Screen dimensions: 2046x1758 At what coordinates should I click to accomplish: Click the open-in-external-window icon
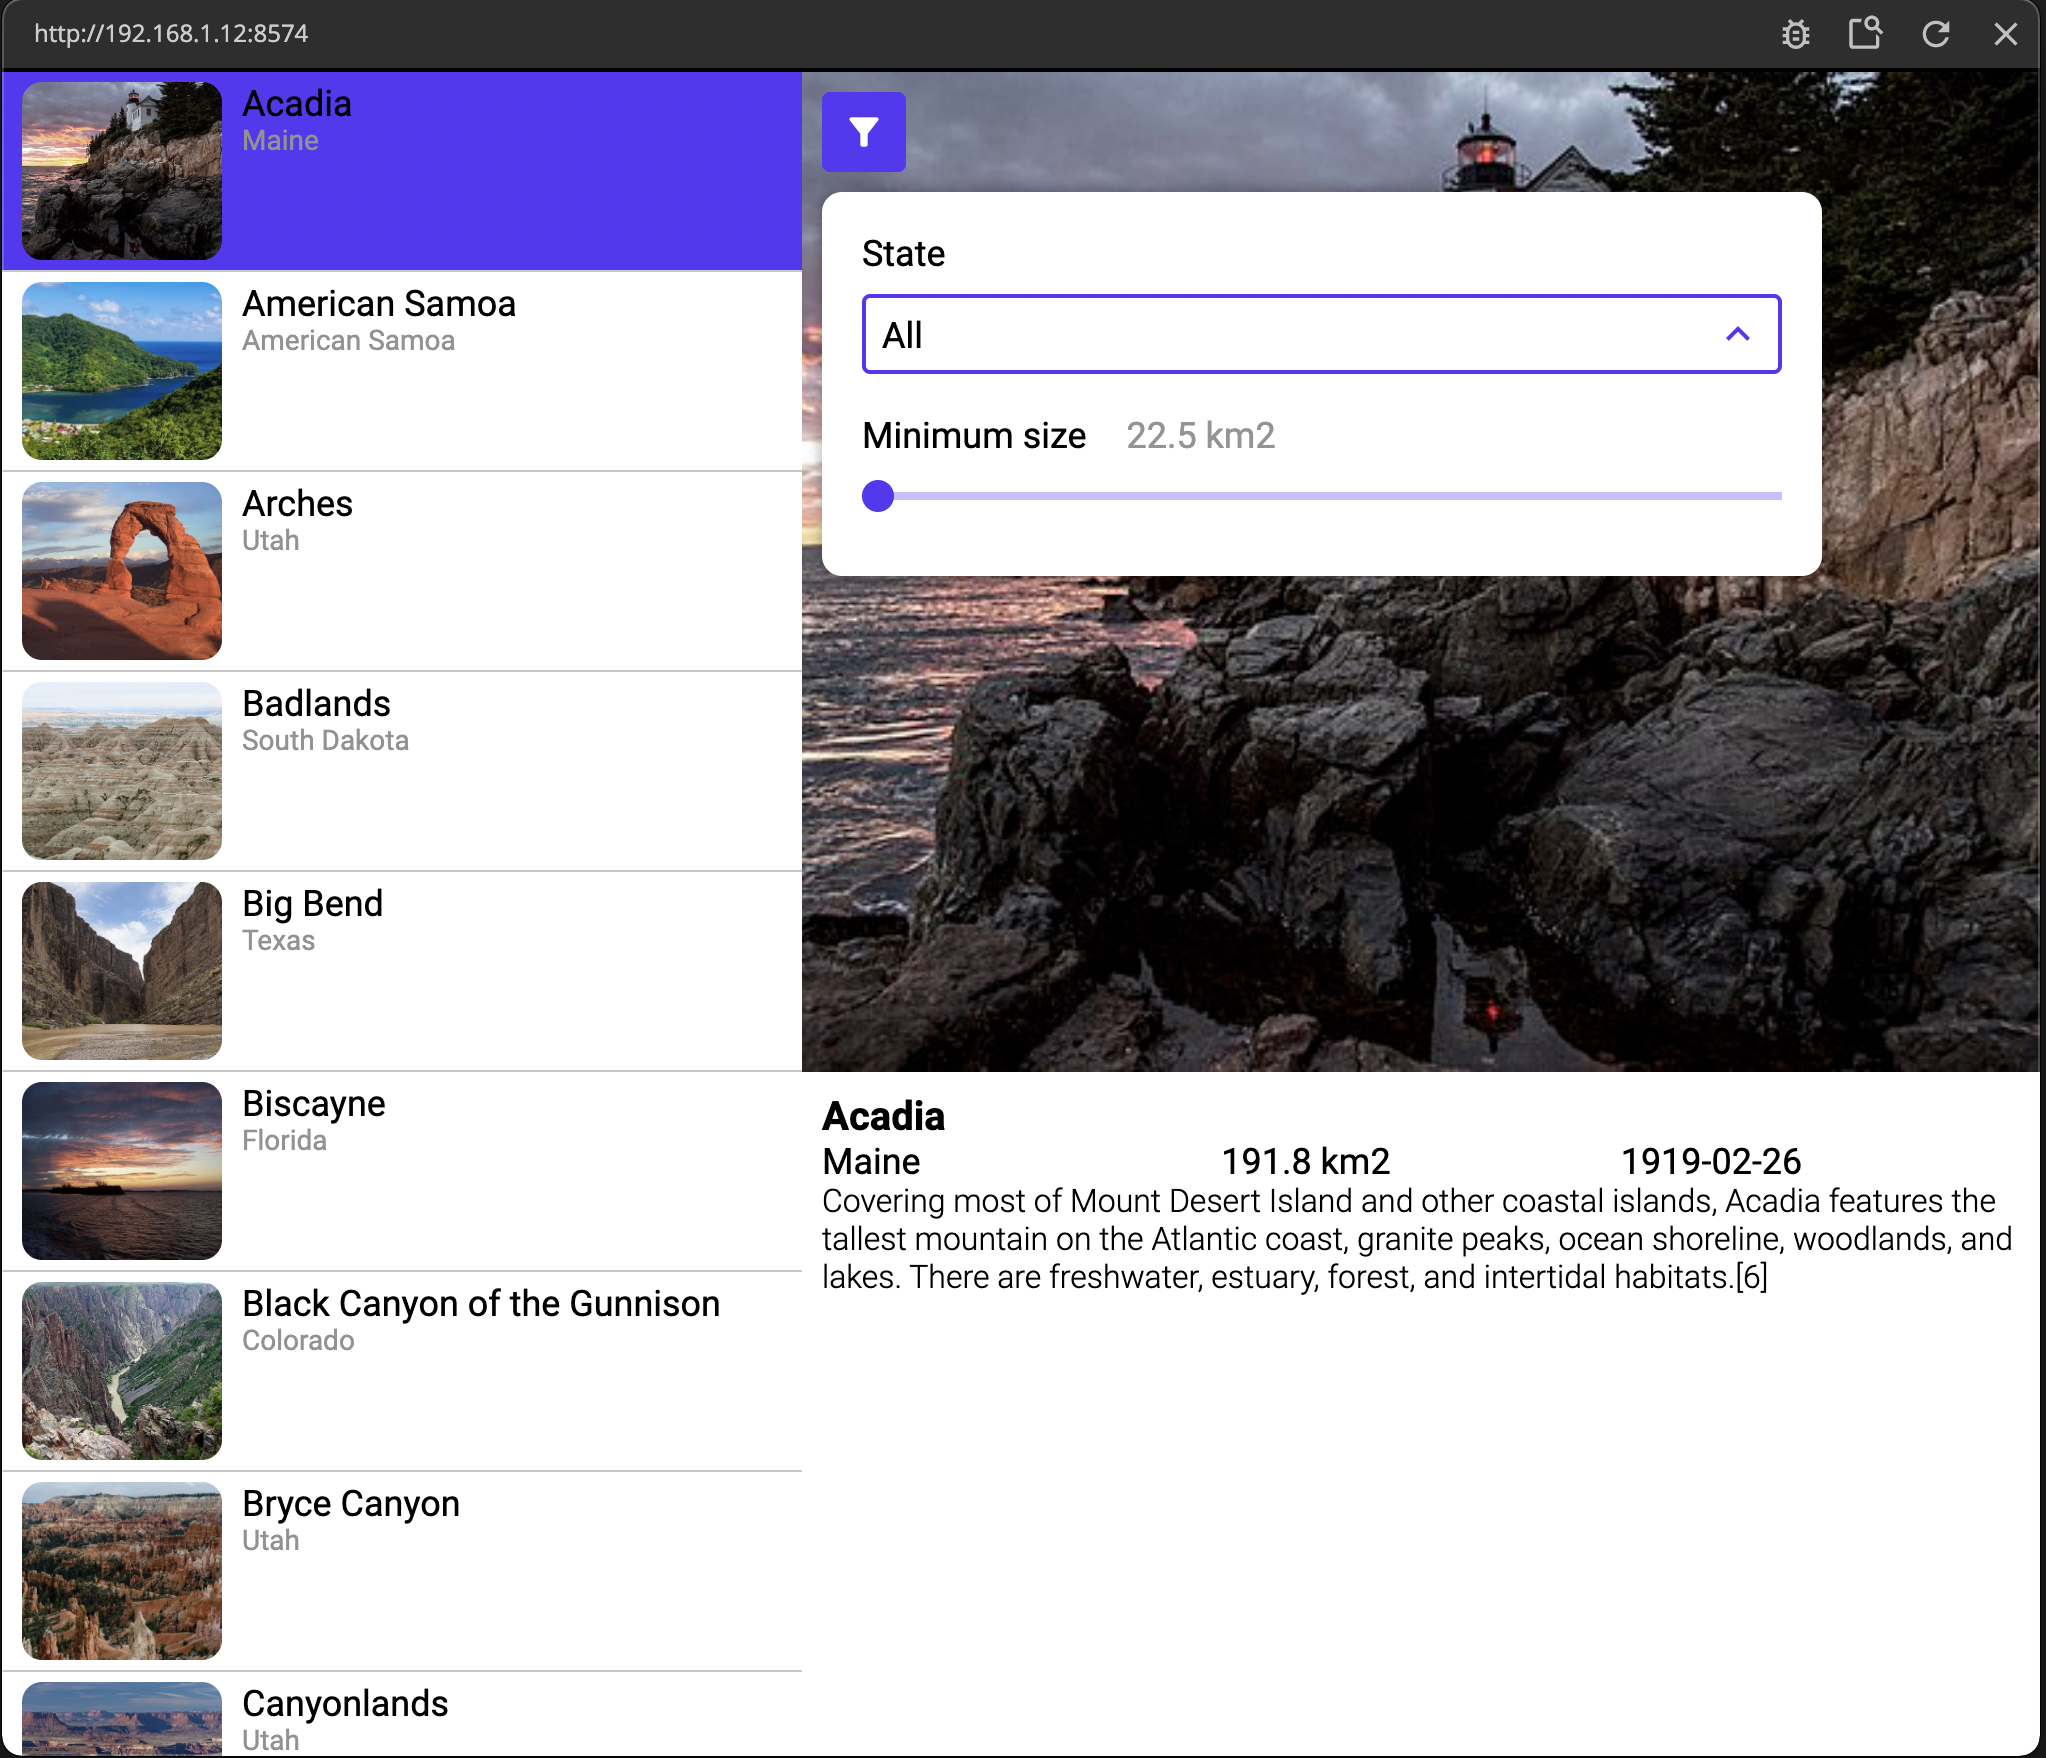click(x=1865, y=34)
